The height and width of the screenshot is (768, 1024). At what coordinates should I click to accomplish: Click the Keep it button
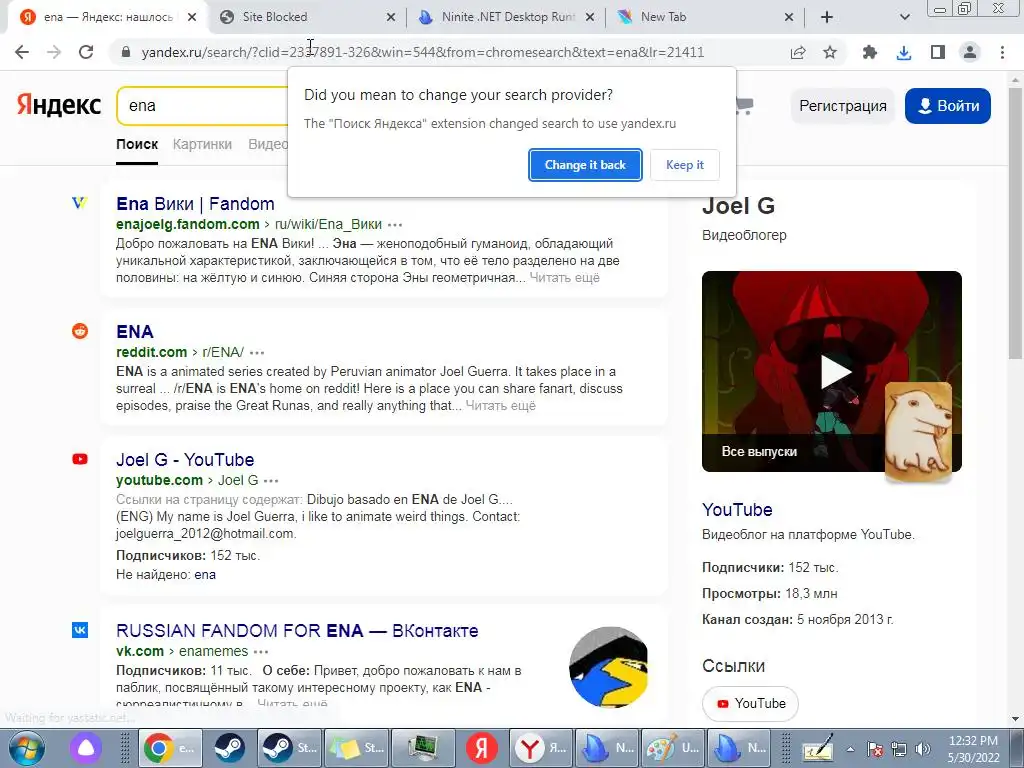684,165
